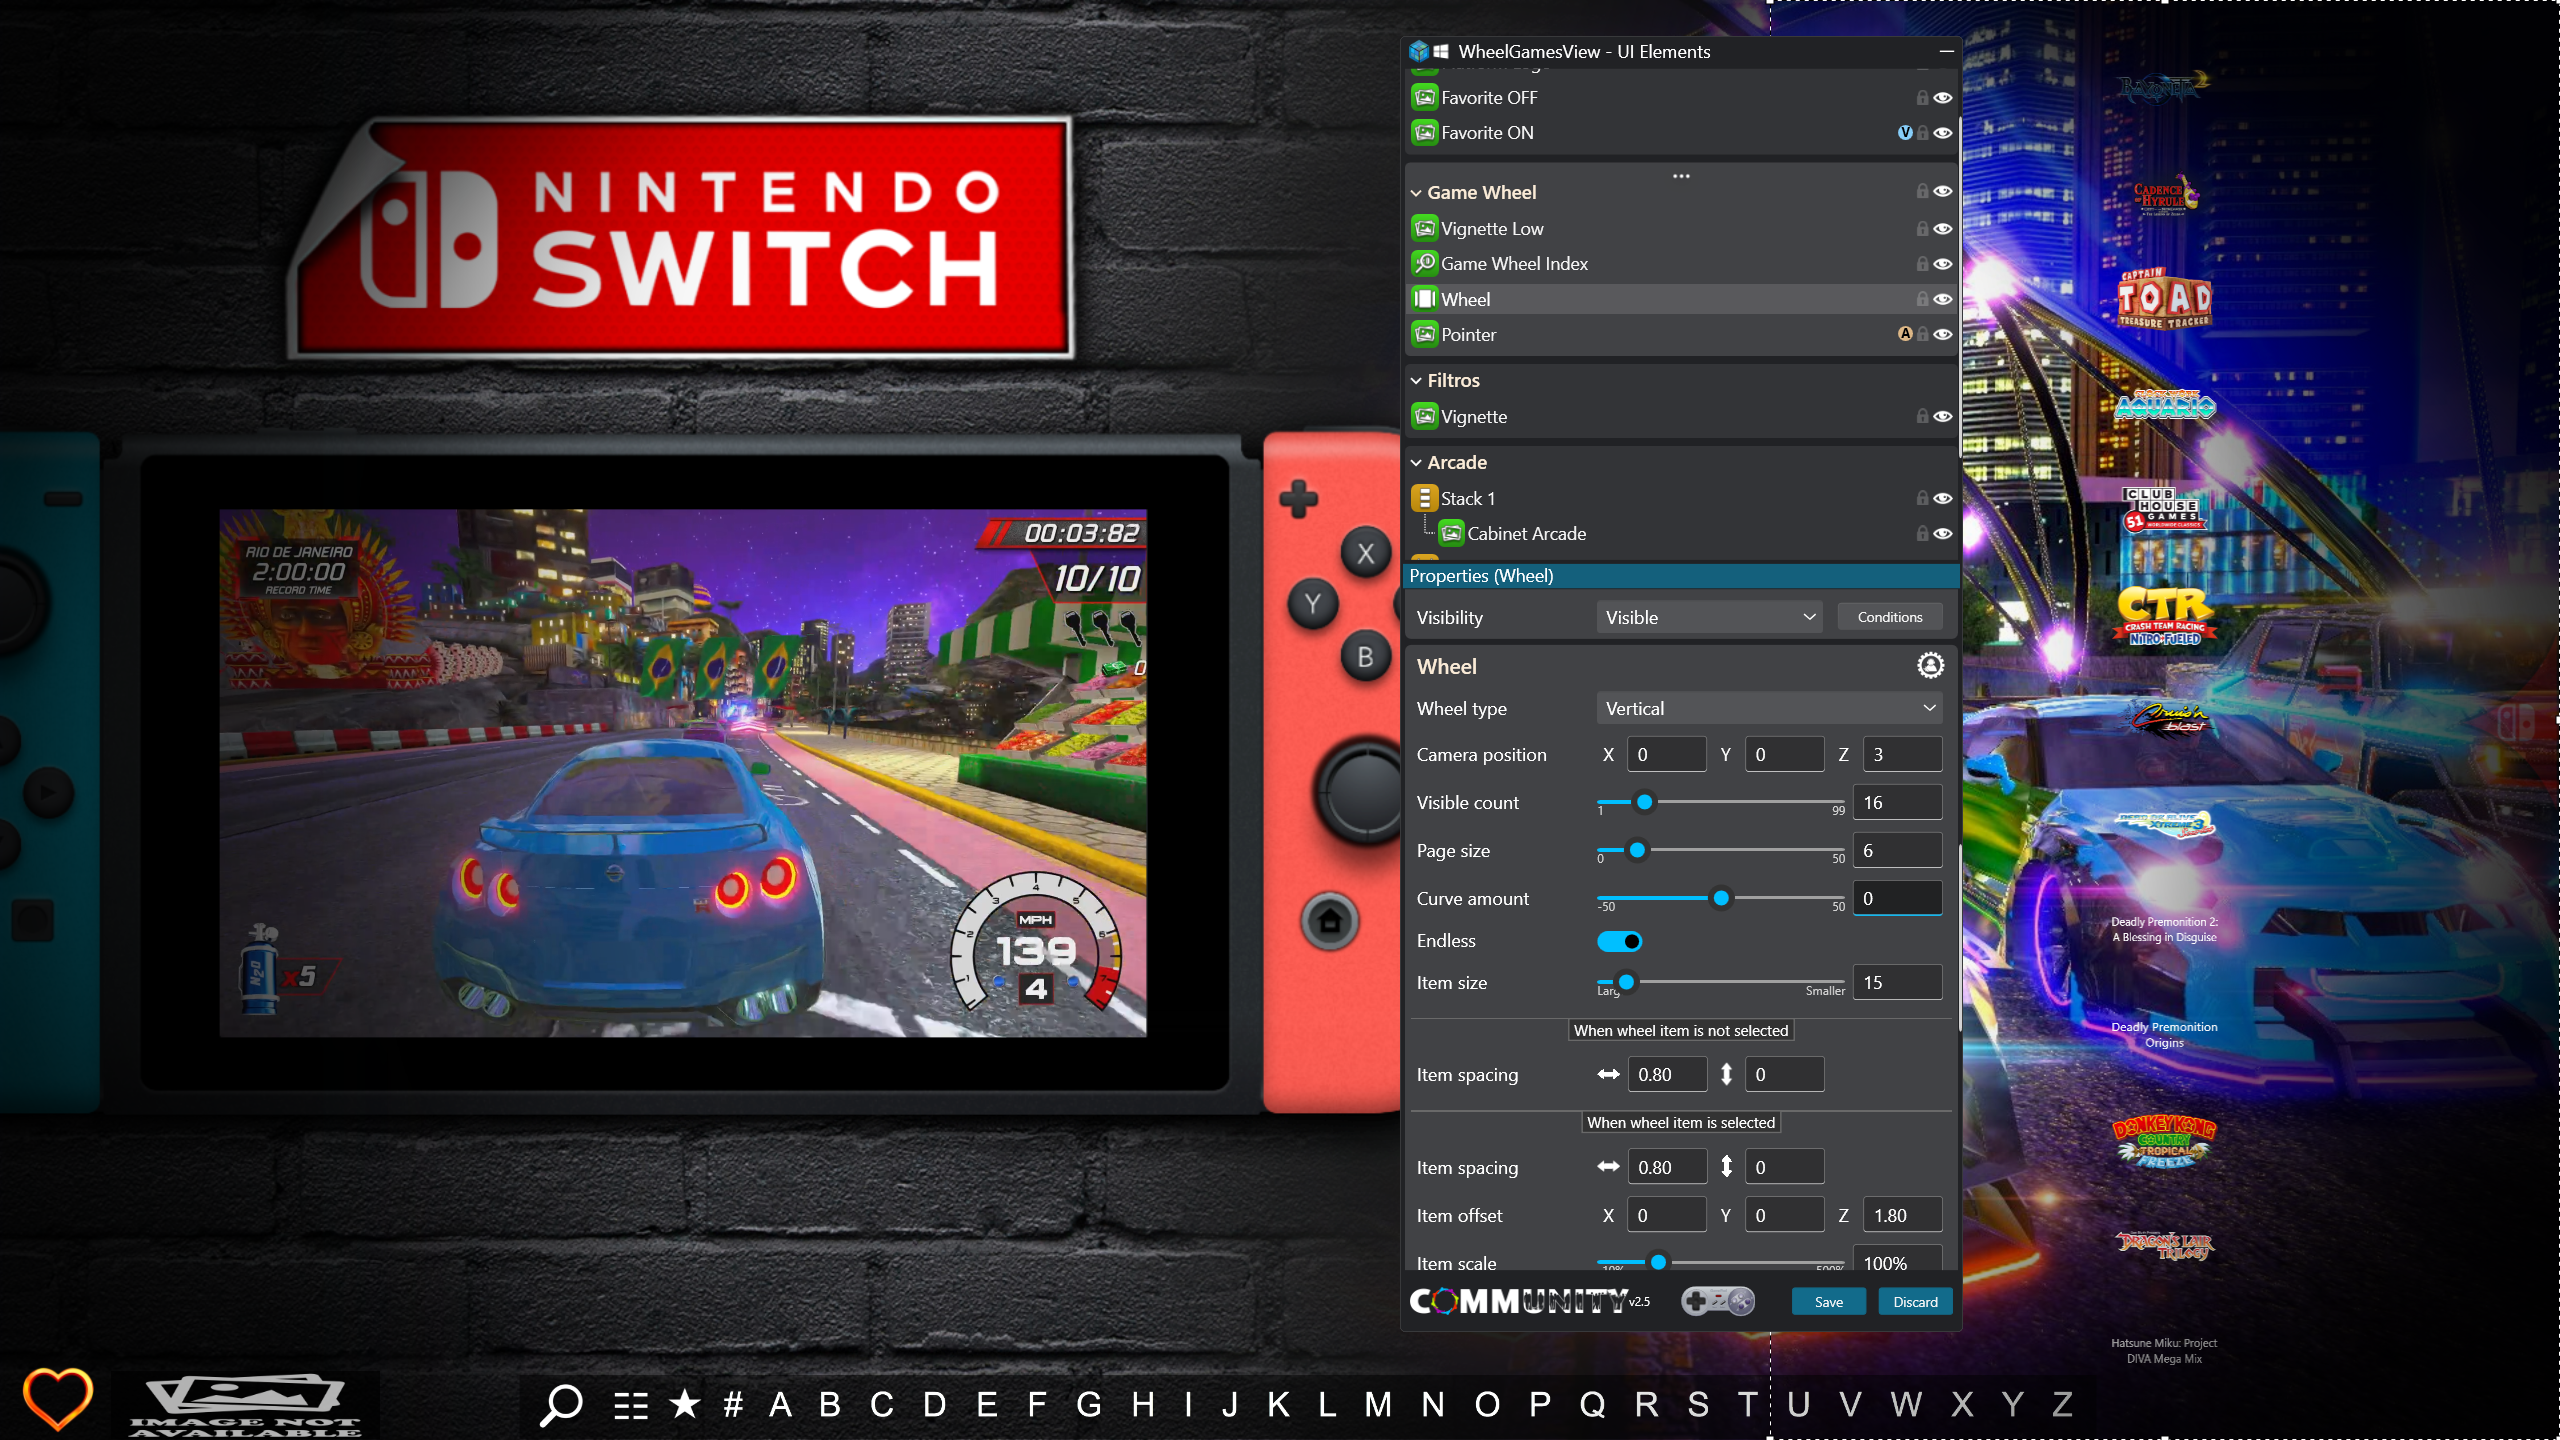The width and height of the screenshot is (2560, 1440).
Task: Click the Item offset Z field
Action: click(1902, 1215)
